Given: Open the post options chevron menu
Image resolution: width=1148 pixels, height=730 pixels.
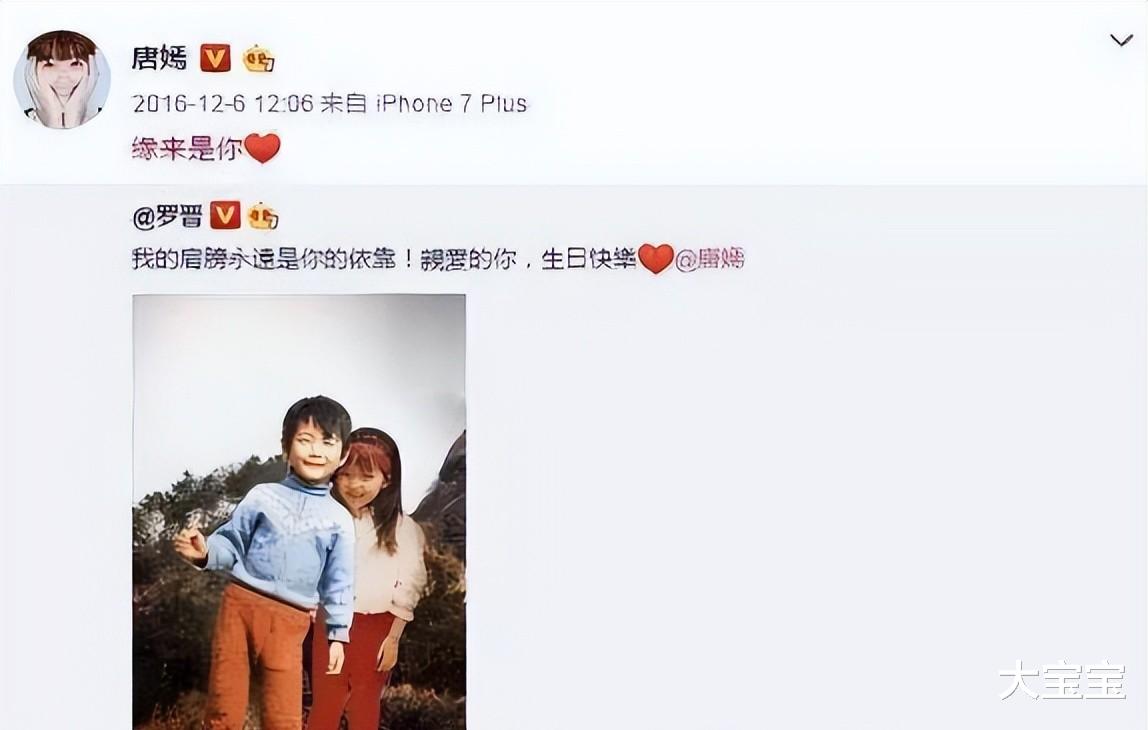Looking at the screenshot, I should [x=1121, y=40].
